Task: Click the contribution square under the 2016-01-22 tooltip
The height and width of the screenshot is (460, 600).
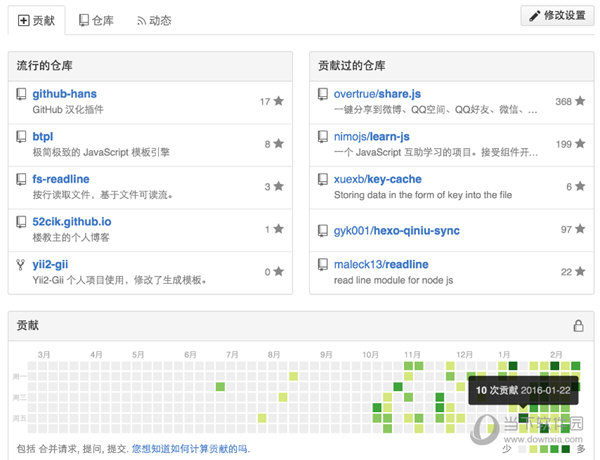Action: click(x=523, y=419)
